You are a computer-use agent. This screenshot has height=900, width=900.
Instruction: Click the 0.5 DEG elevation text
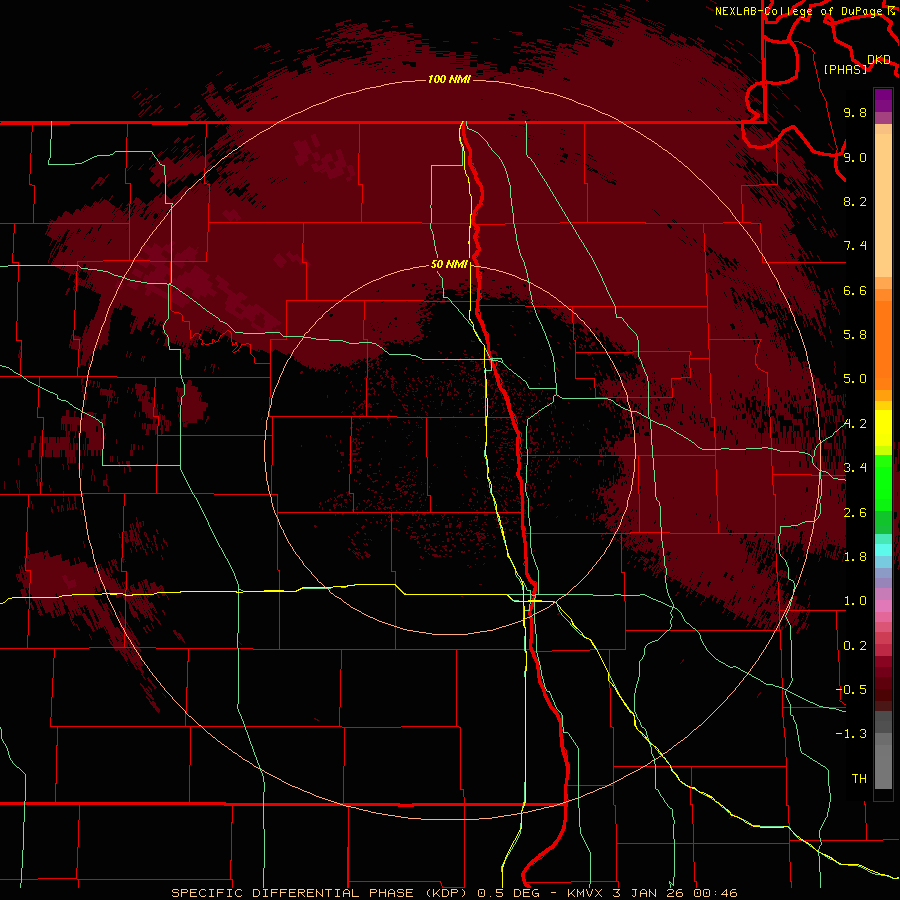(509, 893)
